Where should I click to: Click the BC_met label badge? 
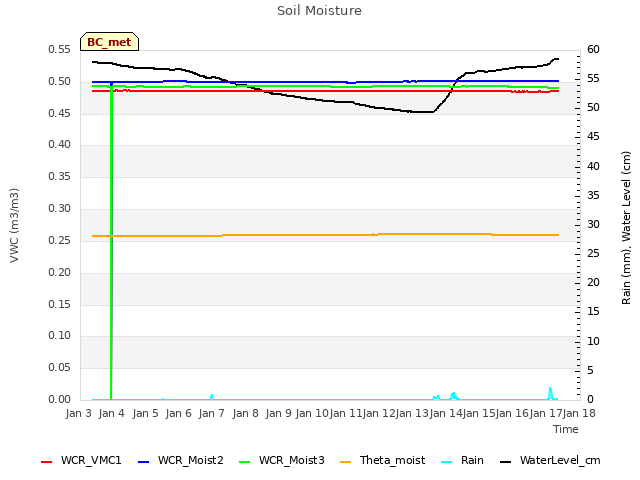(x=109, y=42)
